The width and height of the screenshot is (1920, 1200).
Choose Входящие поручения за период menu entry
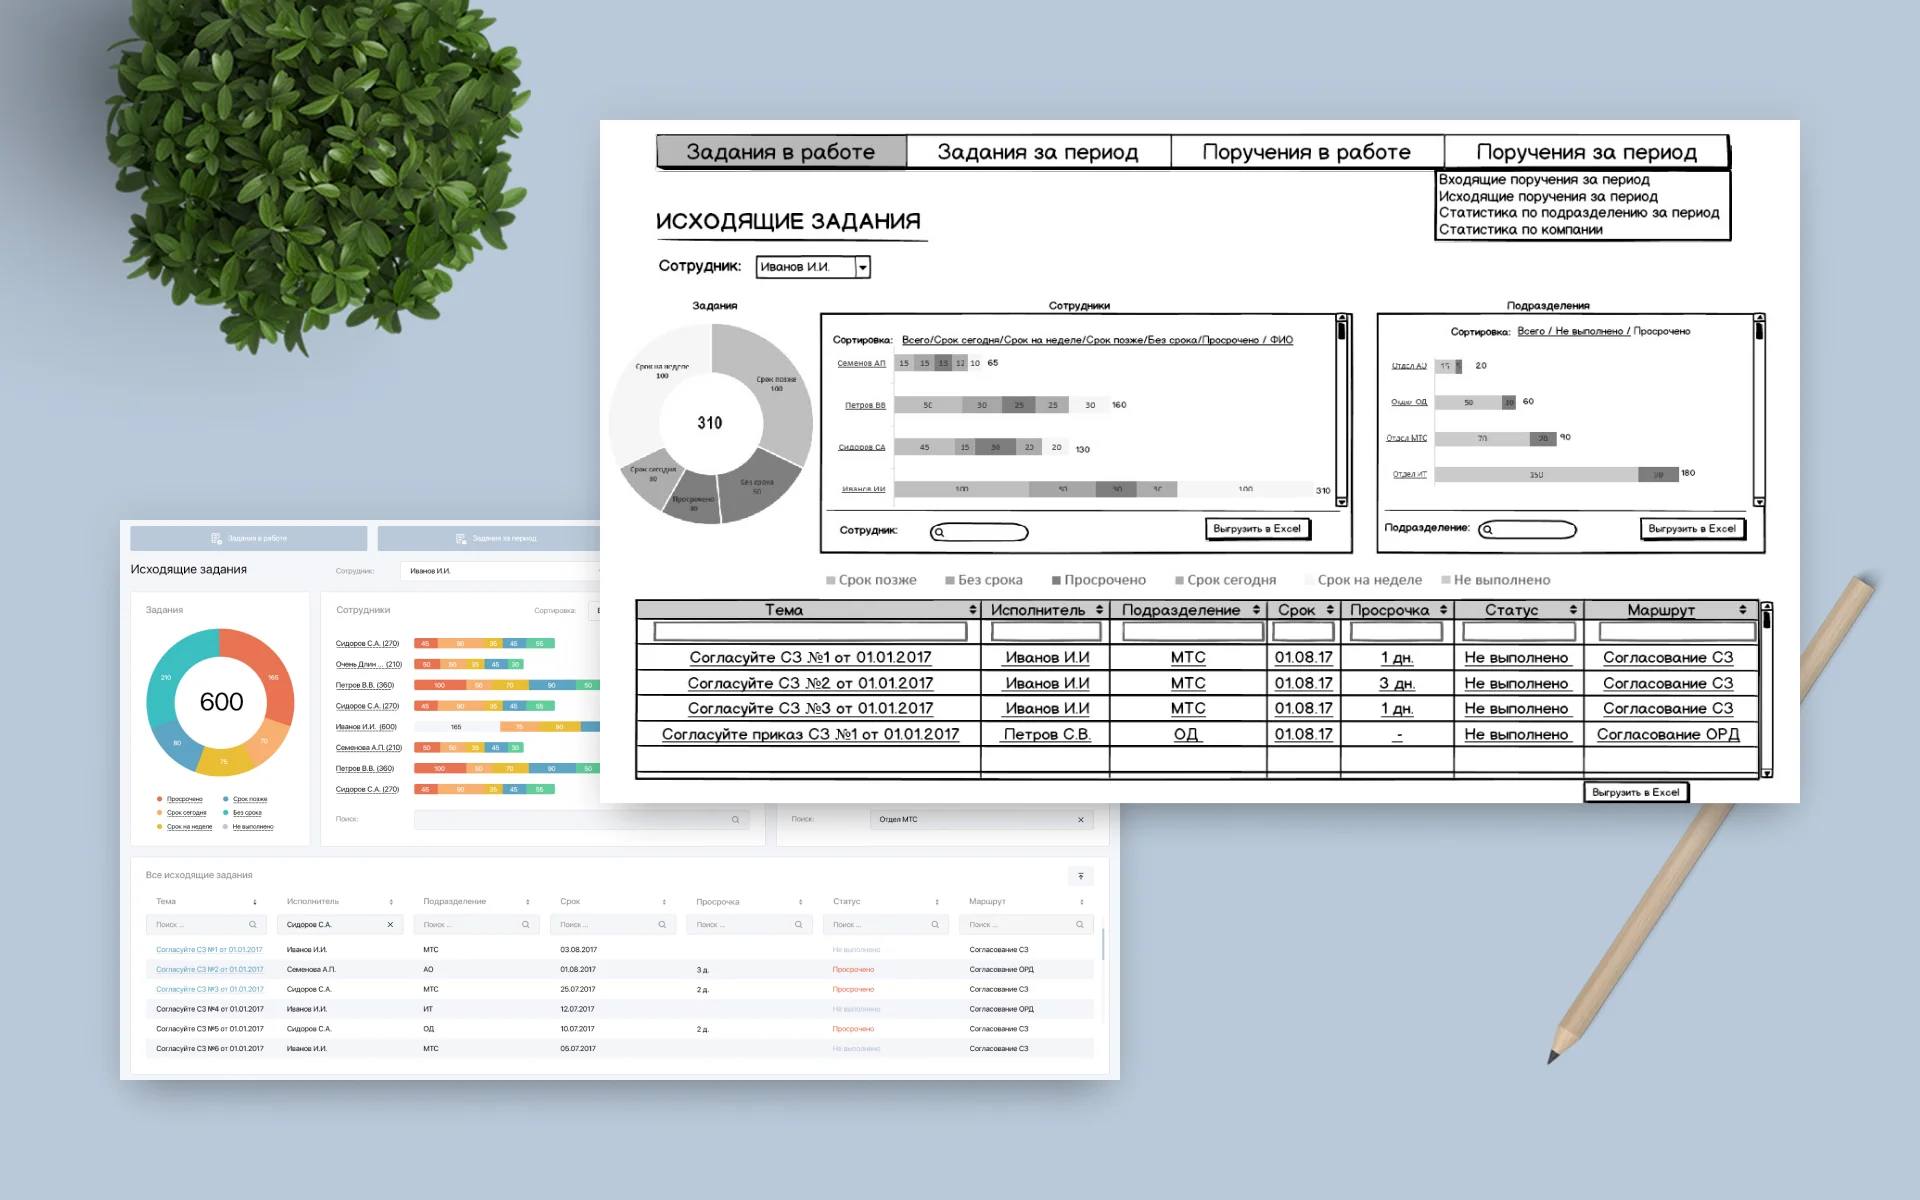[1544, 180]
